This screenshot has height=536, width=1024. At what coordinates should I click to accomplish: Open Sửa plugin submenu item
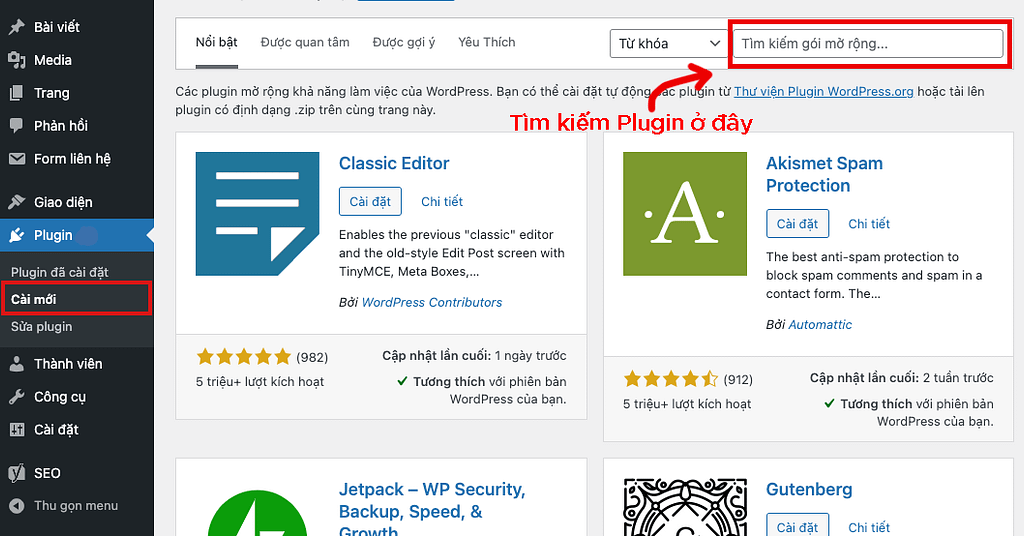(41, 326)
